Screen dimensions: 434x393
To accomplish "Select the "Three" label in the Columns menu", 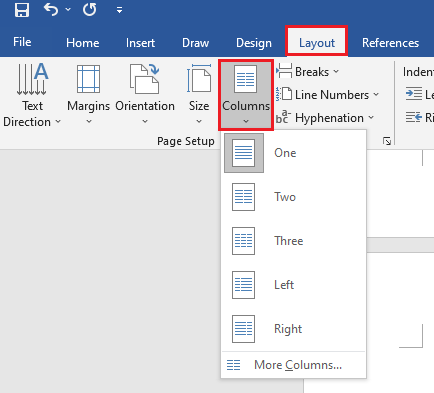I will point(289,241).
